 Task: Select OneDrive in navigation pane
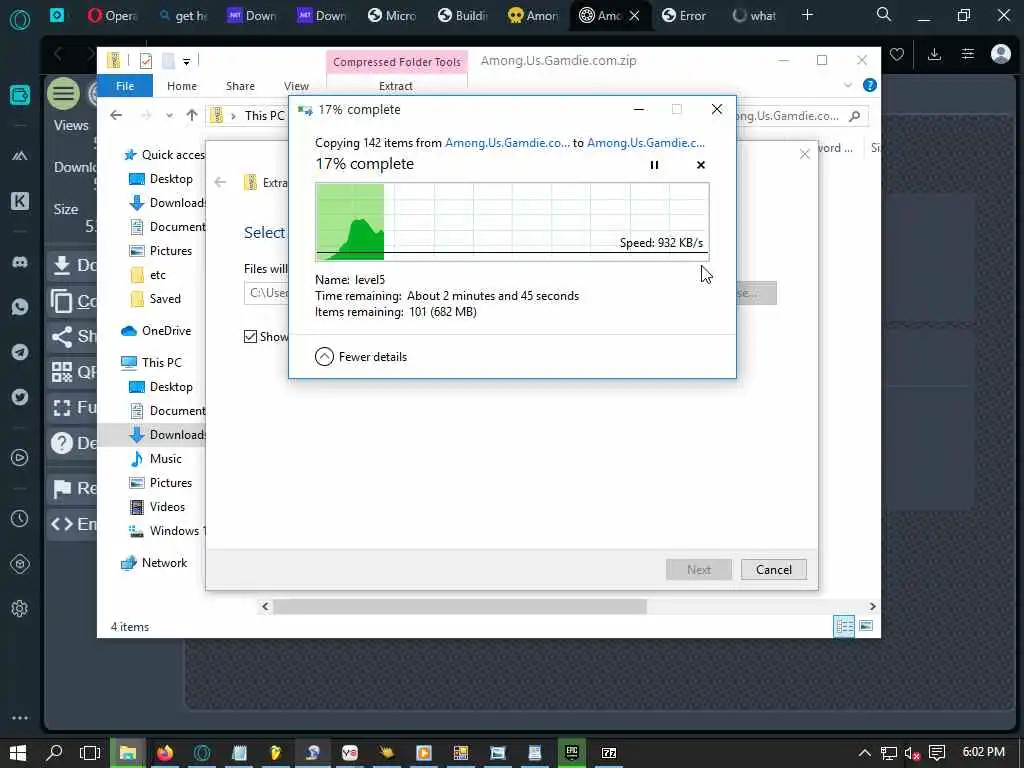coord(157,331)
